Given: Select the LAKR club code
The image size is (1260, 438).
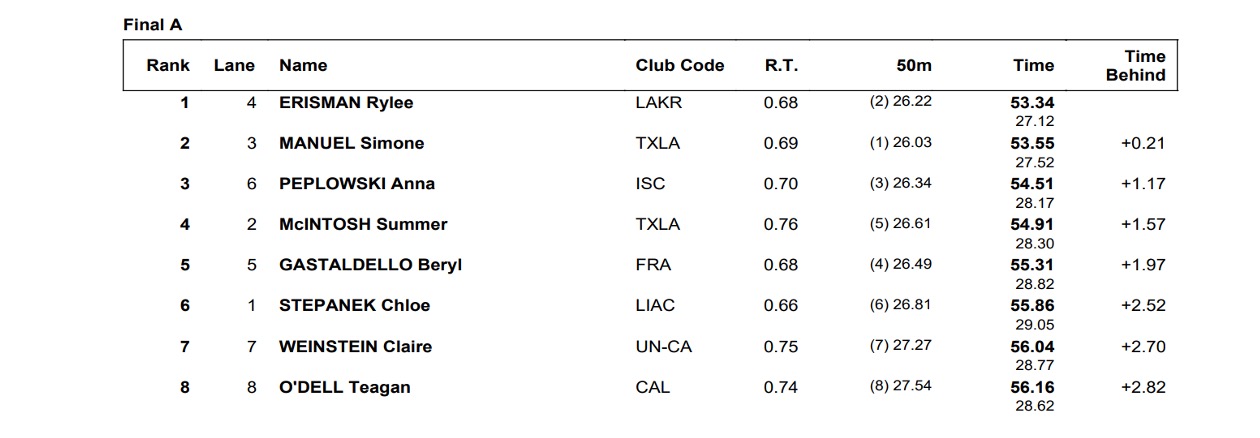Looking at the screenshot, I should [658, 102].
